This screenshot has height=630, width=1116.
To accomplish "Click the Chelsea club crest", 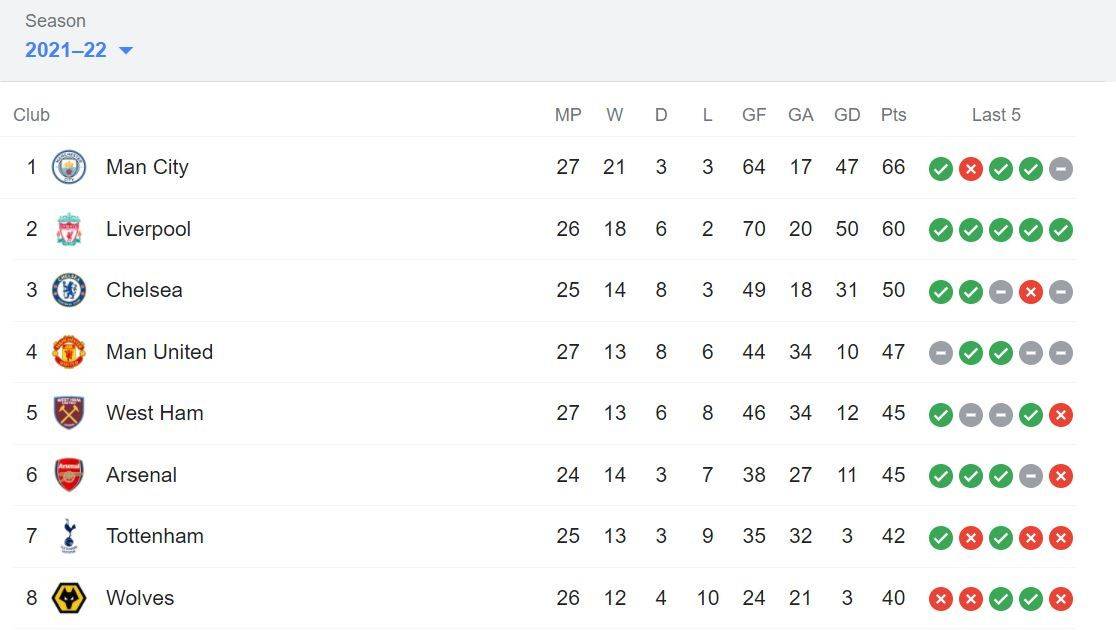I will pyautogui.click(x=69, y=290).
